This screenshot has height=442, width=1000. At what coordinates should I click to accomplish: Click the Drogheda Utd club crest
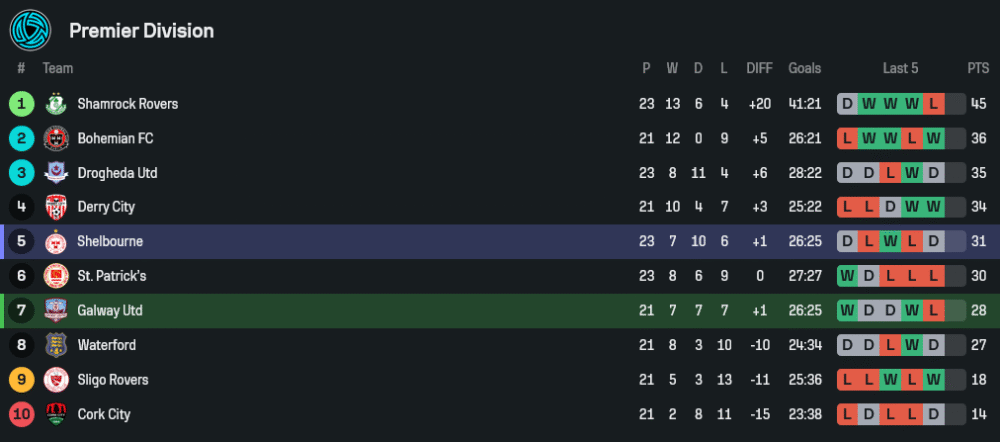click(x=55, y=173)
